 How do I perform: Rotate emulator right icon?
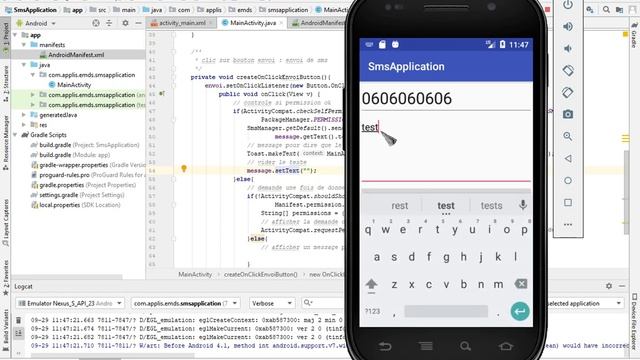coord(568,93)
